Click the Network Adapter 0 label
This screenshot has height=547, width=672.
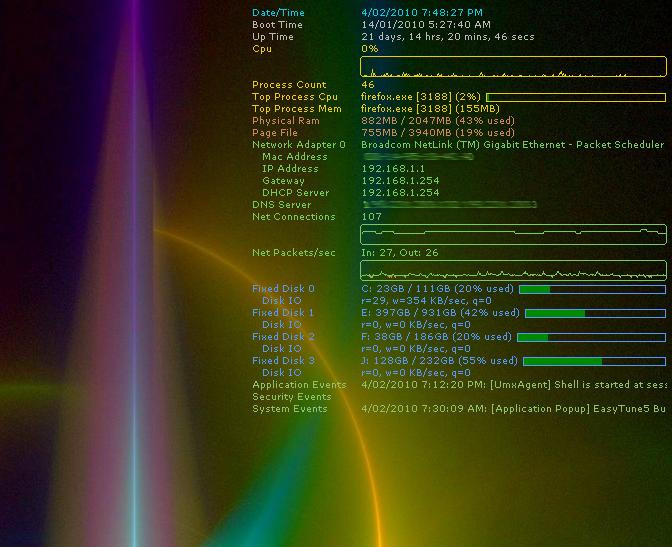coord(299,145)
